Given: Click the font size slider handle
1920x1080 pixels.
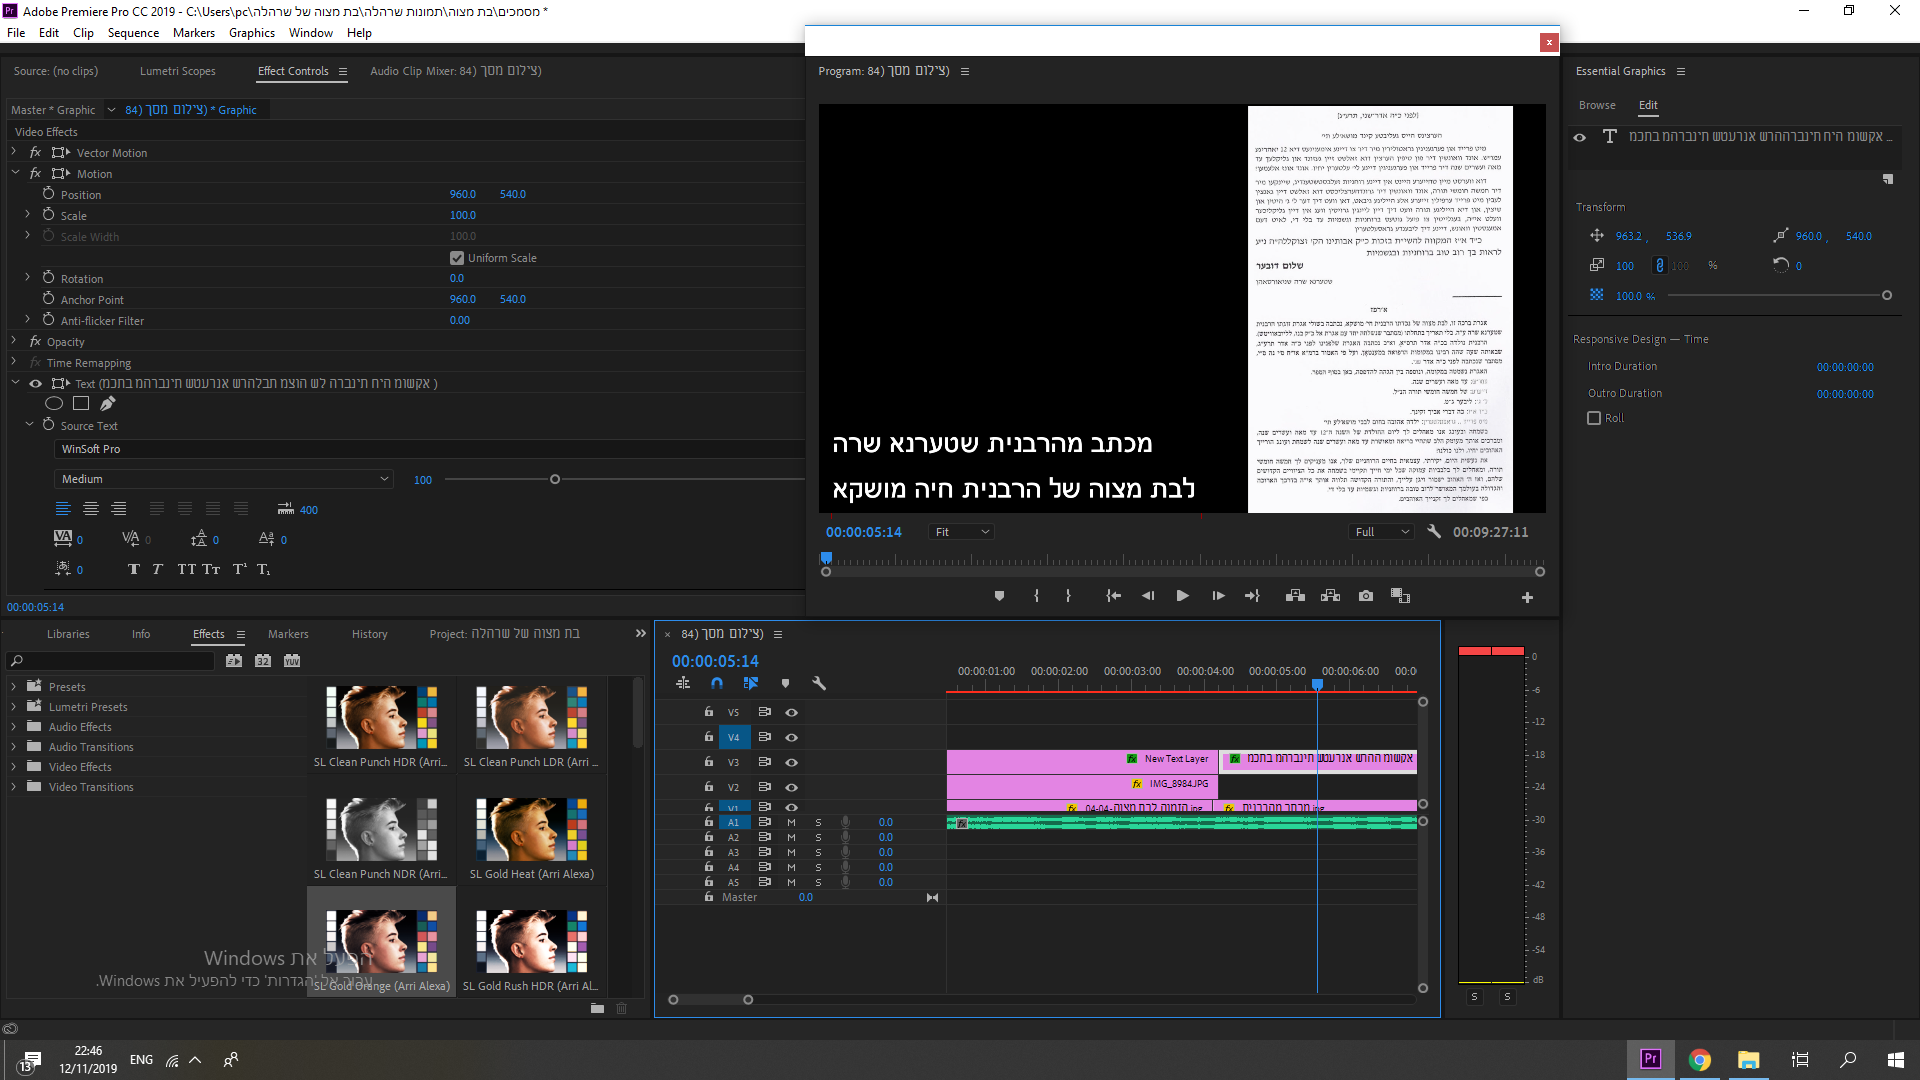Looking at the screenshot, I should point(555,479).
